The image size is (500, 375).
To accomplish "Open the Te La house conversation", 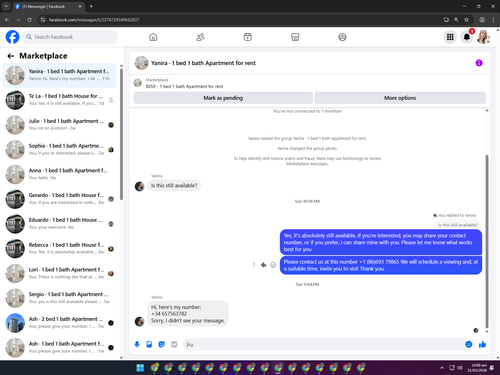I will point(60,100).
